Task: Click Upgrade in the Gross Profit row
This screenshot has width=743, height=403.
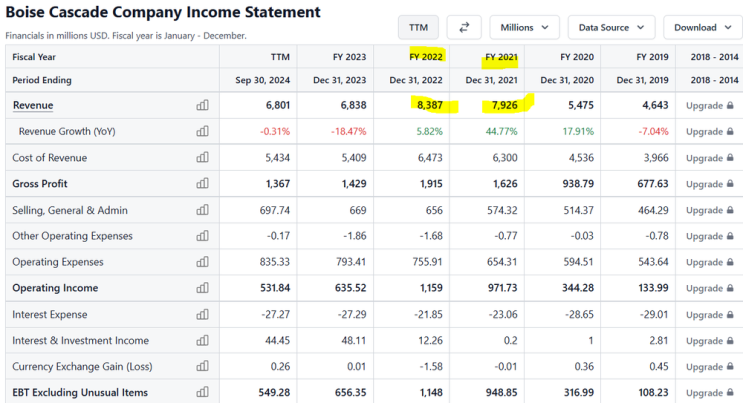Action: click(x=709, y=184)
